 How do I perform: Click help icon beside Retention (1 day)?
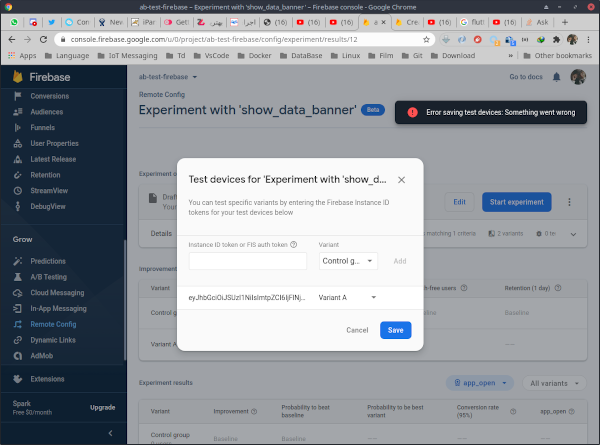point(558,288)
